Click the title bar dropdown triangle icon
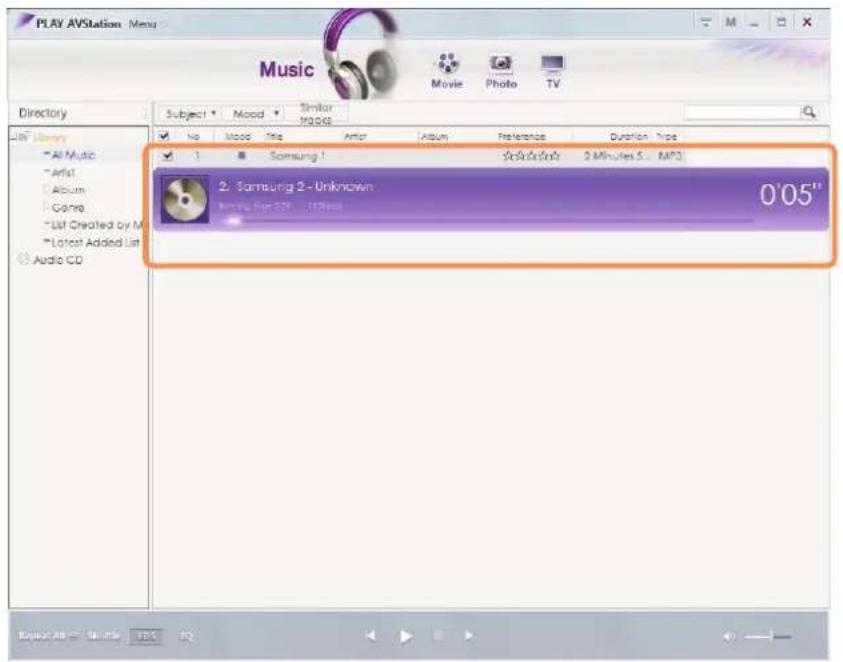Viewport: 843px width, 662px height. point(705,22)
